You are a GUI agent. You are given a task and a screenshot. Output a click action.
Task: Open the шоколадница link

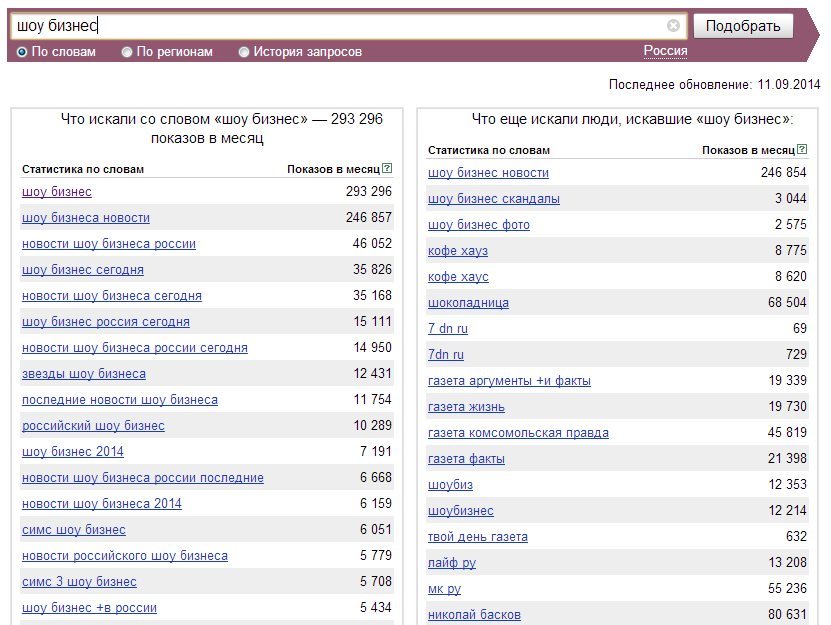(x=468, y=302)
